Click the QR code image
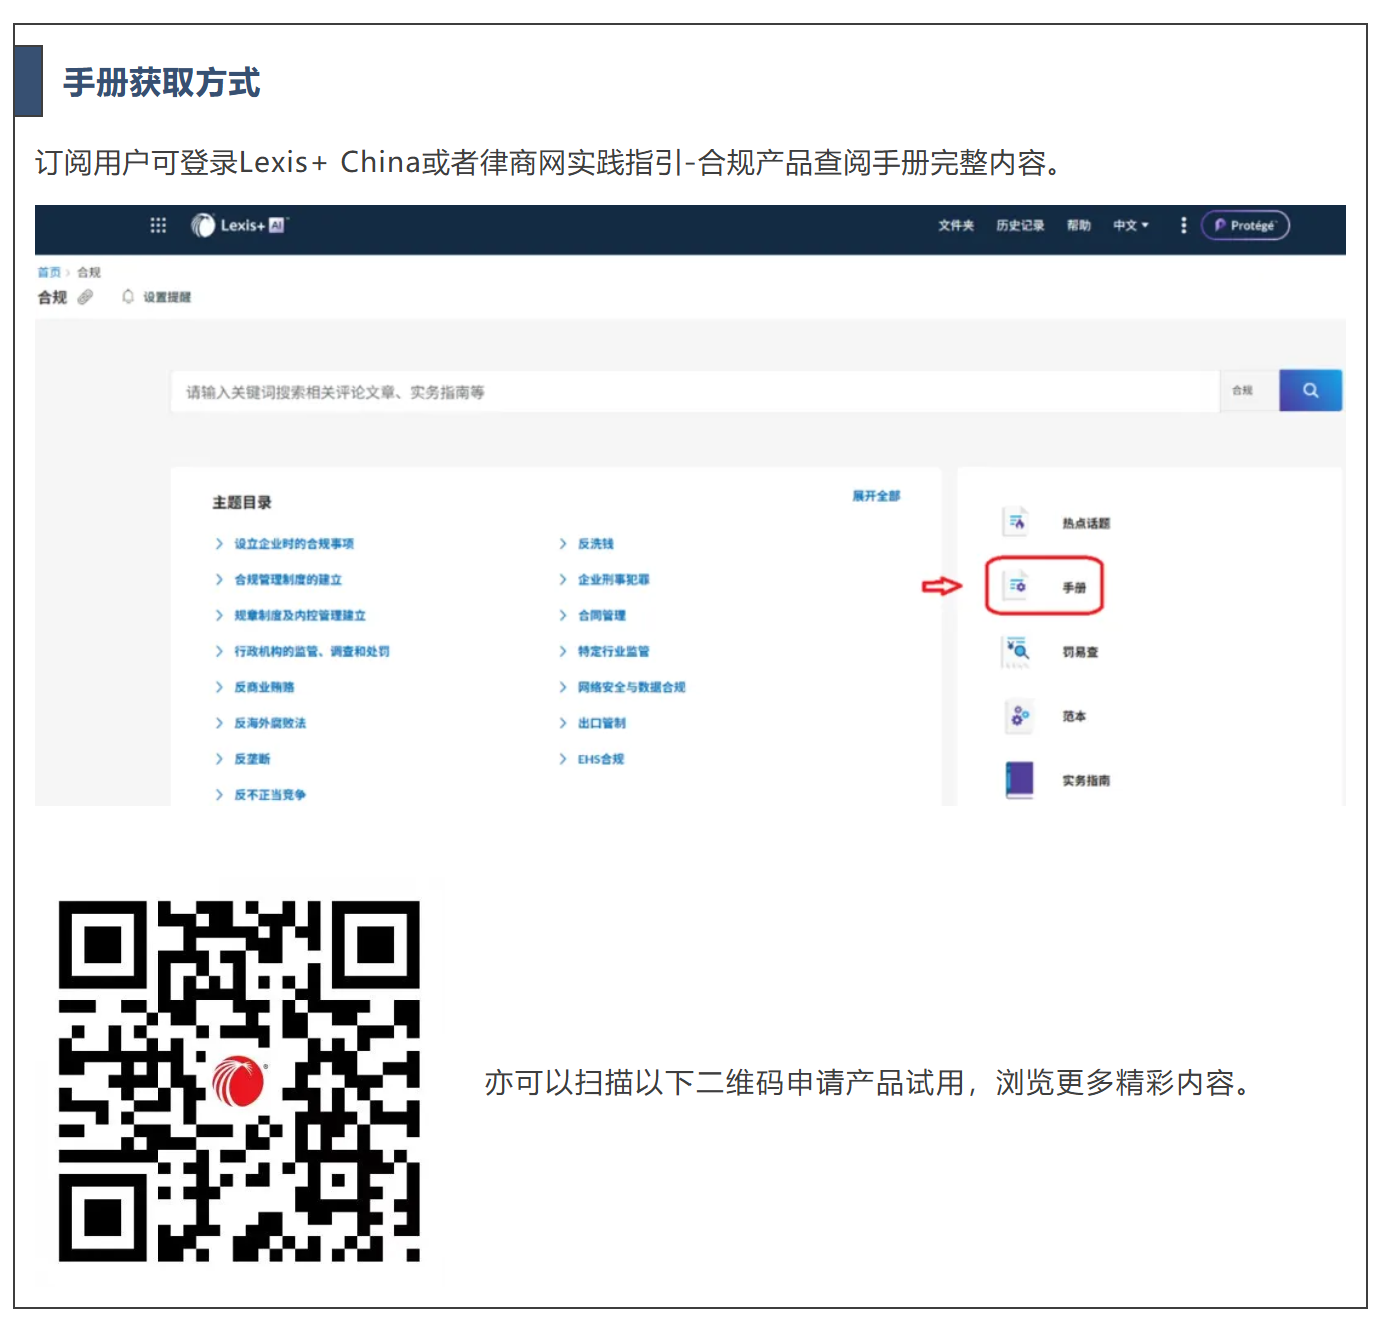 pyautogui.click(x=240, y=1081)
